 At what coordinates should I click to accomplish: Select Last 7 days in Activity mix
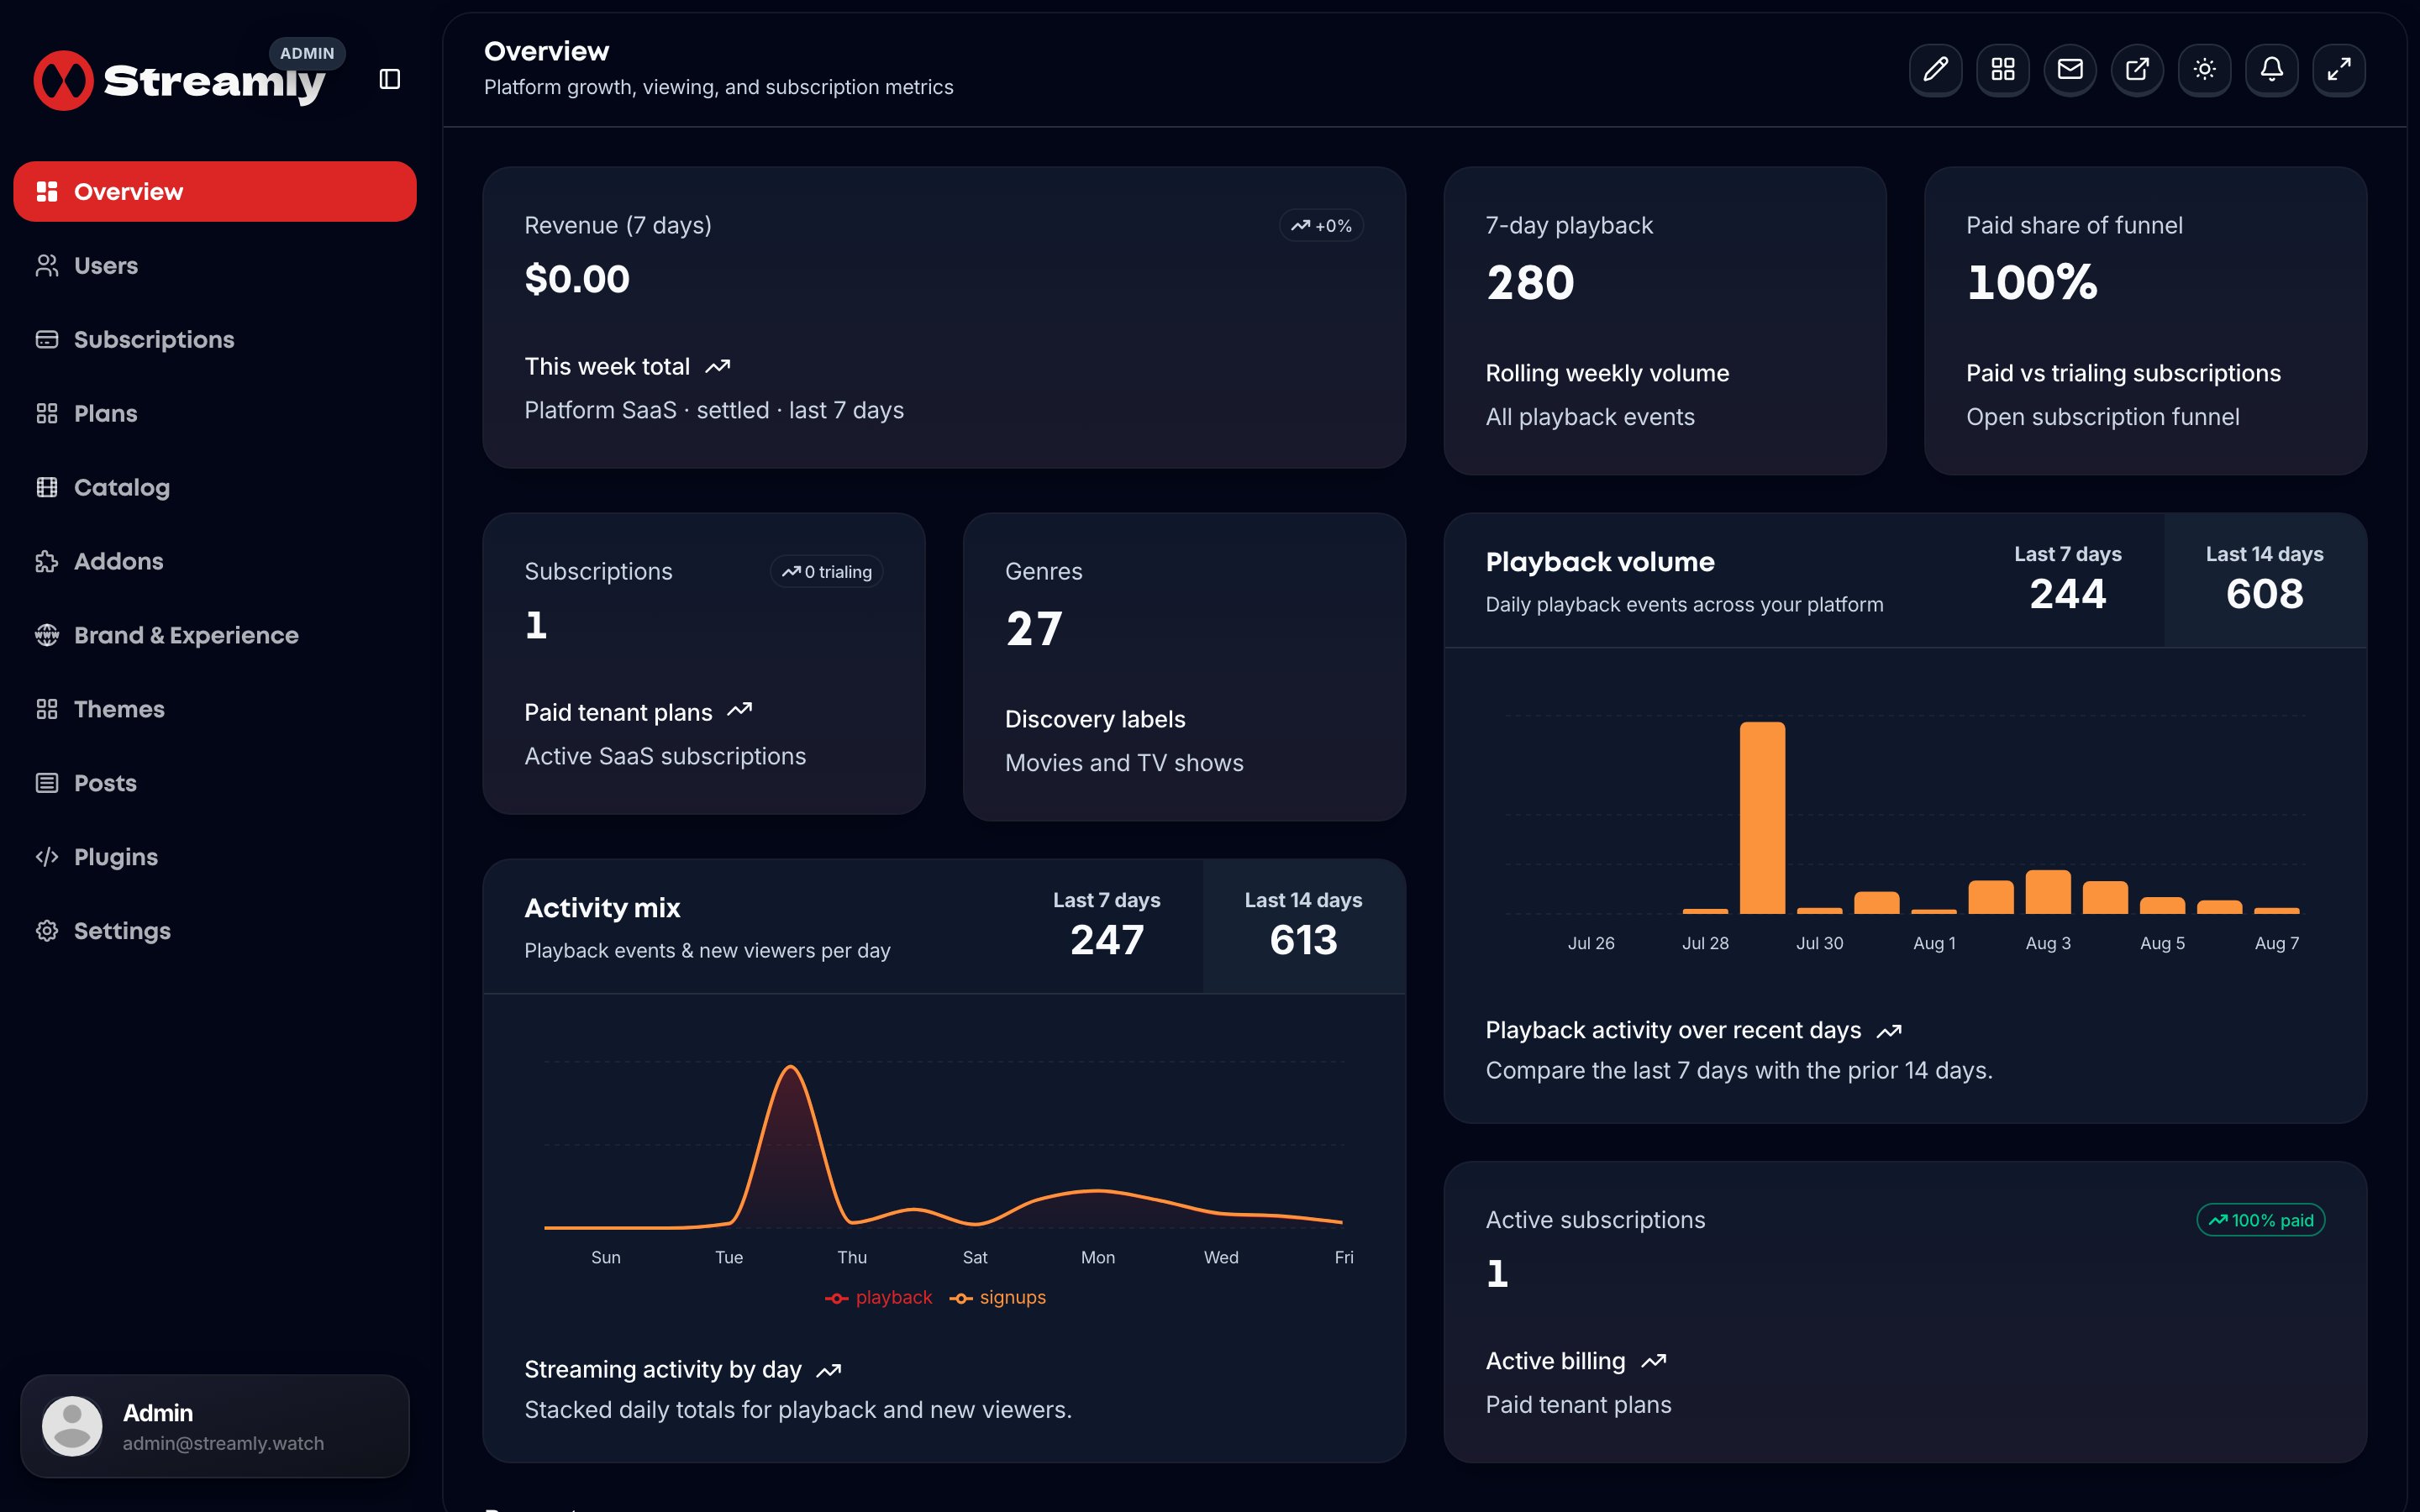click(1106, 926)
